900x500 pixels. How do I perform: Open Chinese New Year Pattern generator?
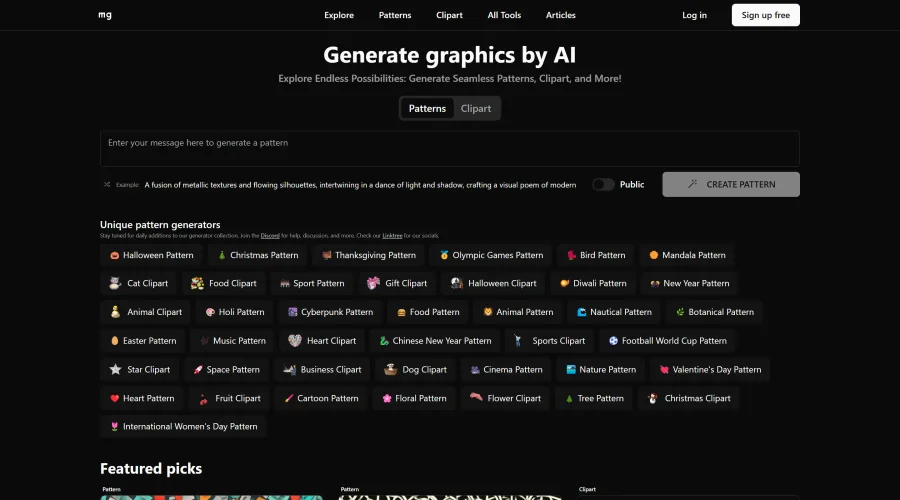(435, 340)
